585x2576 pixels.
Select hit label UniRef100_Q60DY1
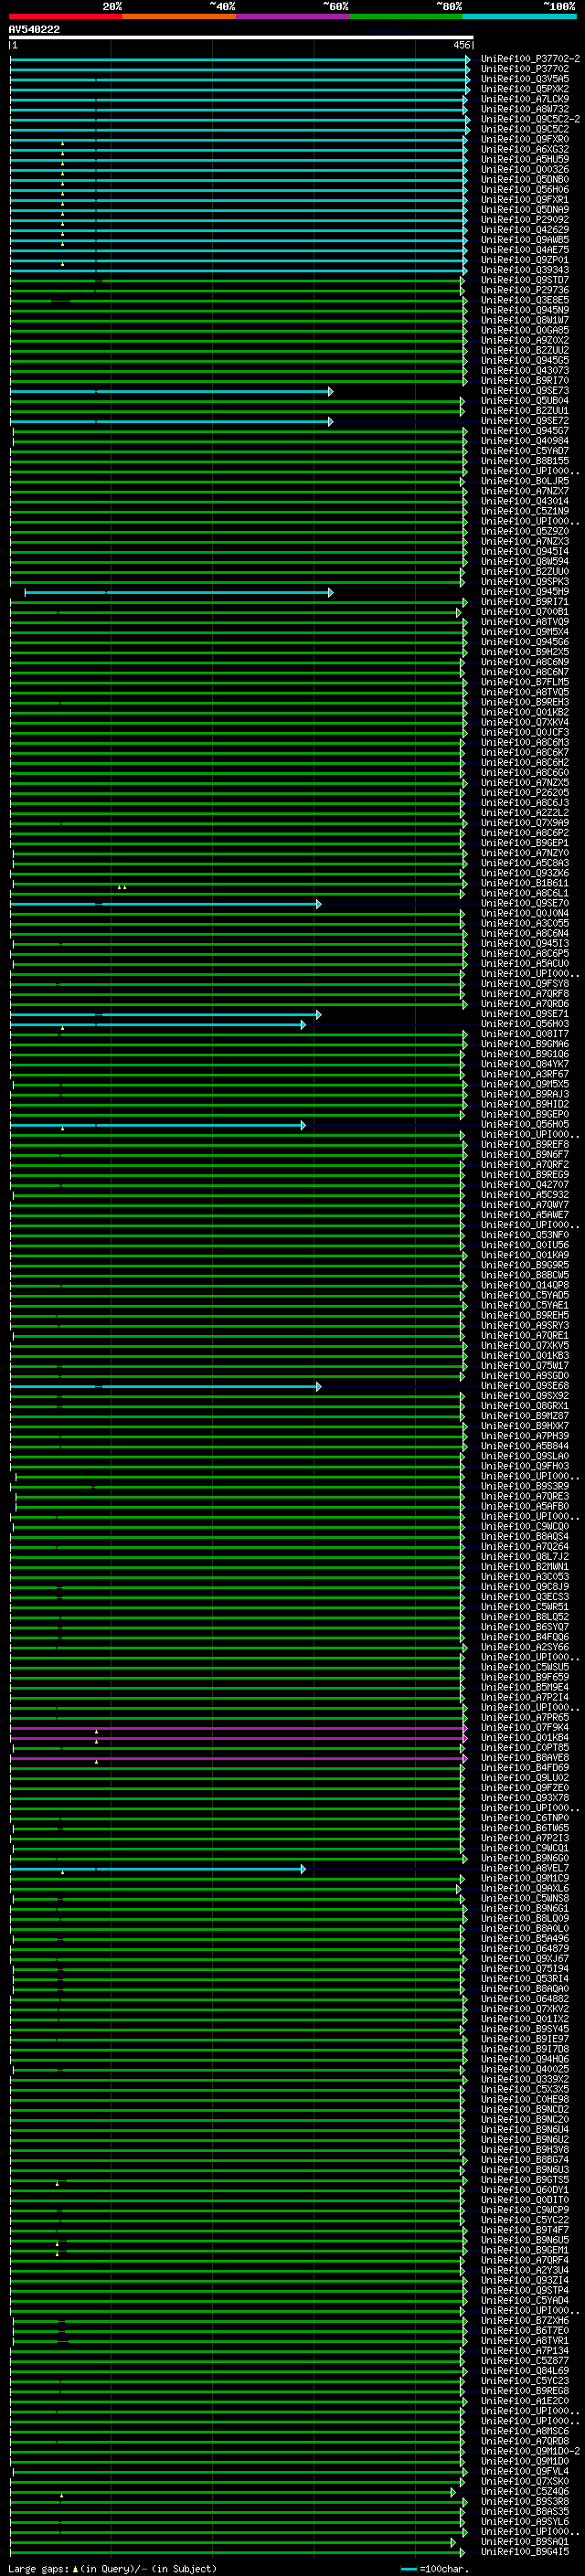pos(525,2190)
